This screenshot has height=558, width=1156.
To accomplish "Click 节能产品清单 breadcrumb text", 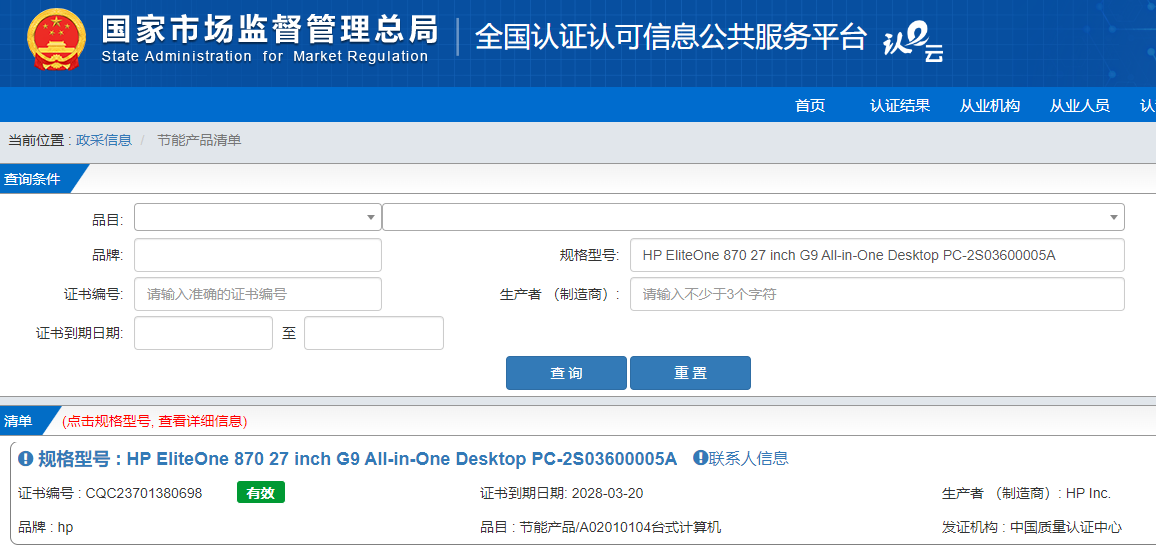I will [199, 140].
